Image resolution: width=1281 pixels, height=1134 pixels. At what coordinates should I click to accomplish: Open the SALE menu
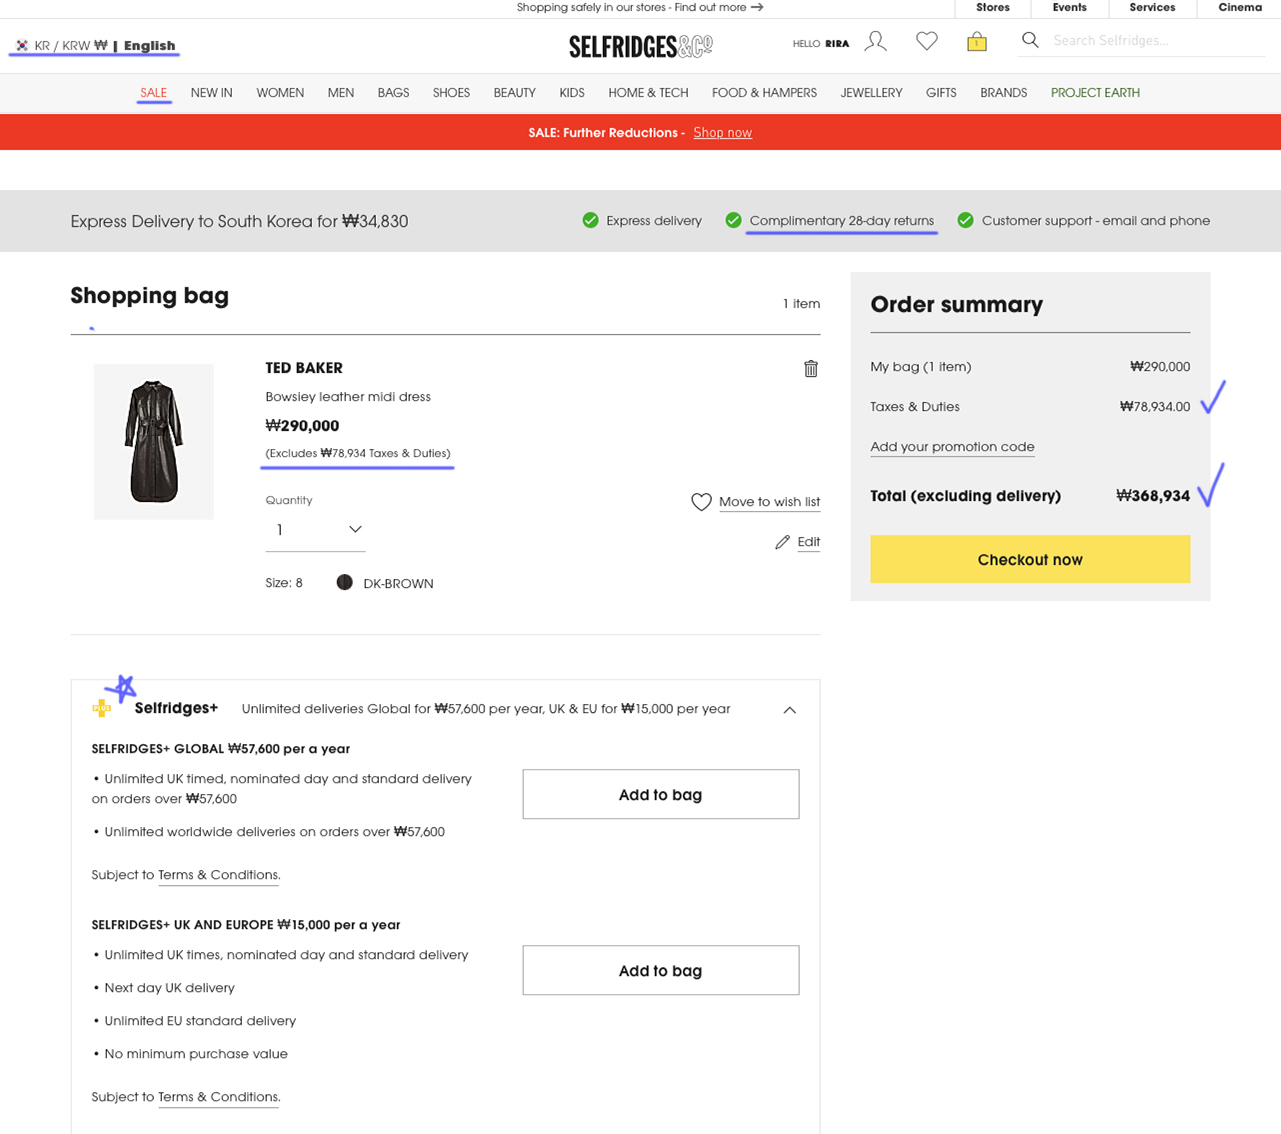154,93
